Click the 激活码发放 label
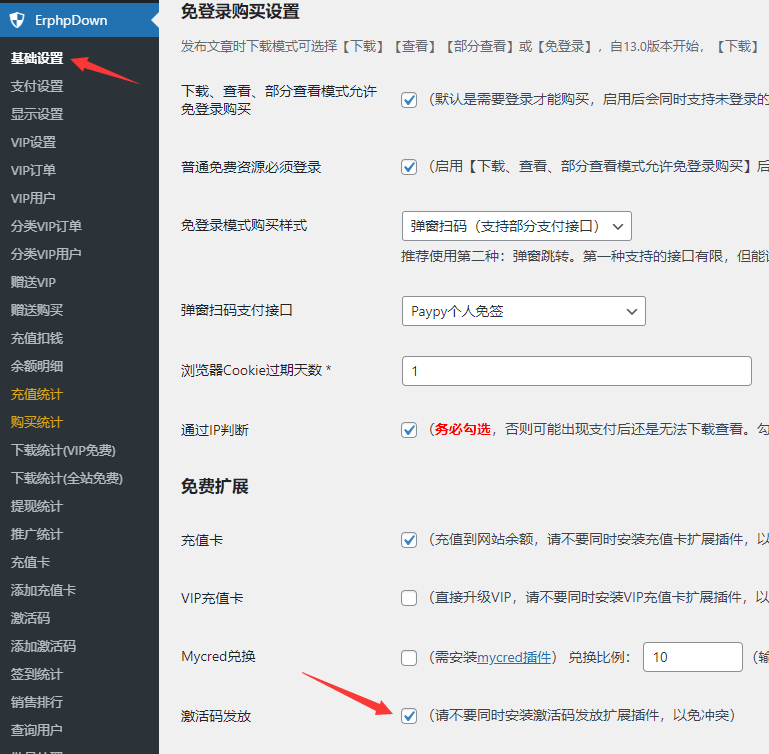Screen dimensions: 769x754 point(216,716)
